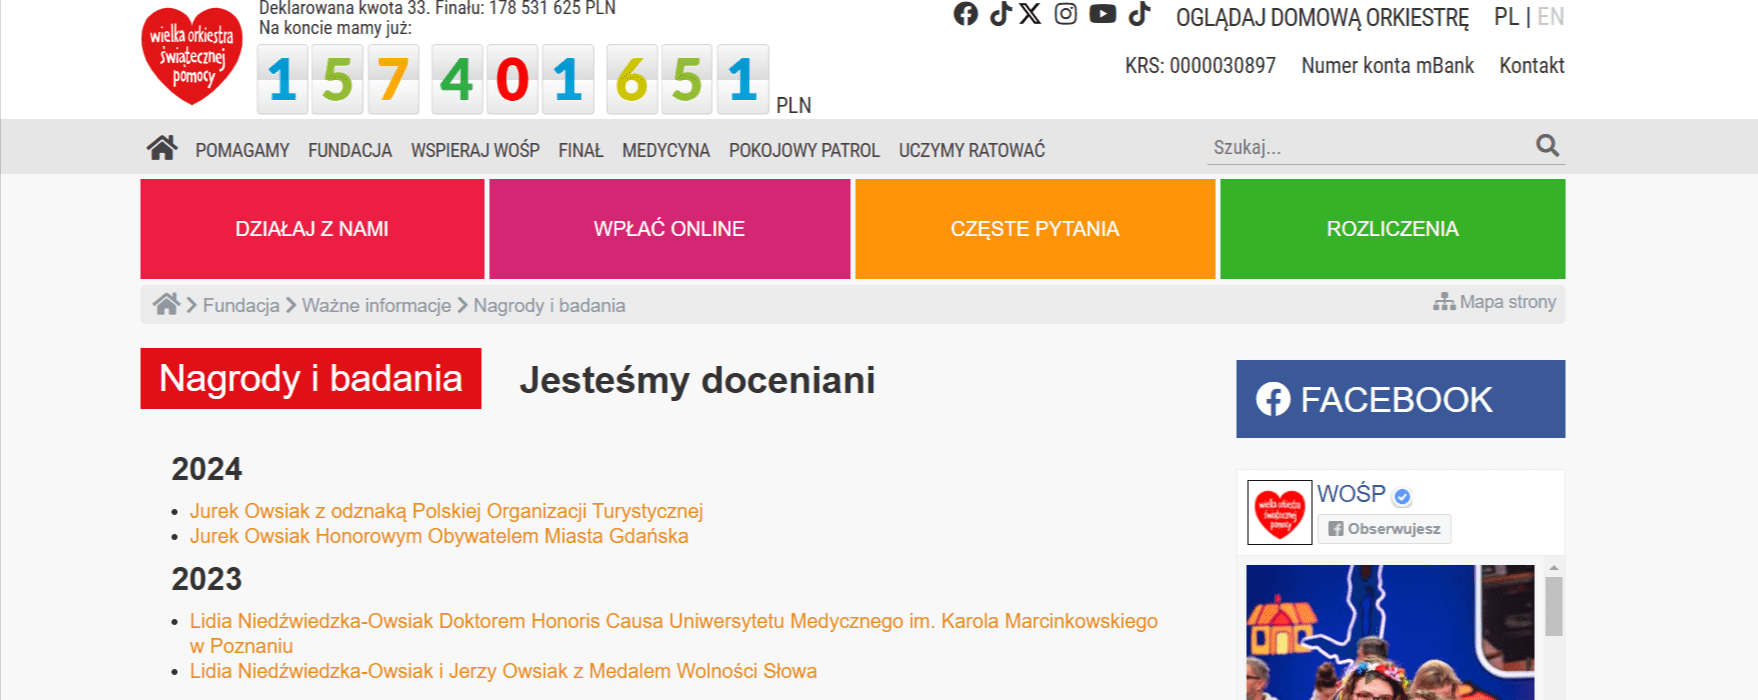
Task: Click Fundacja in the breadcrumb
Action: [241, 305]
